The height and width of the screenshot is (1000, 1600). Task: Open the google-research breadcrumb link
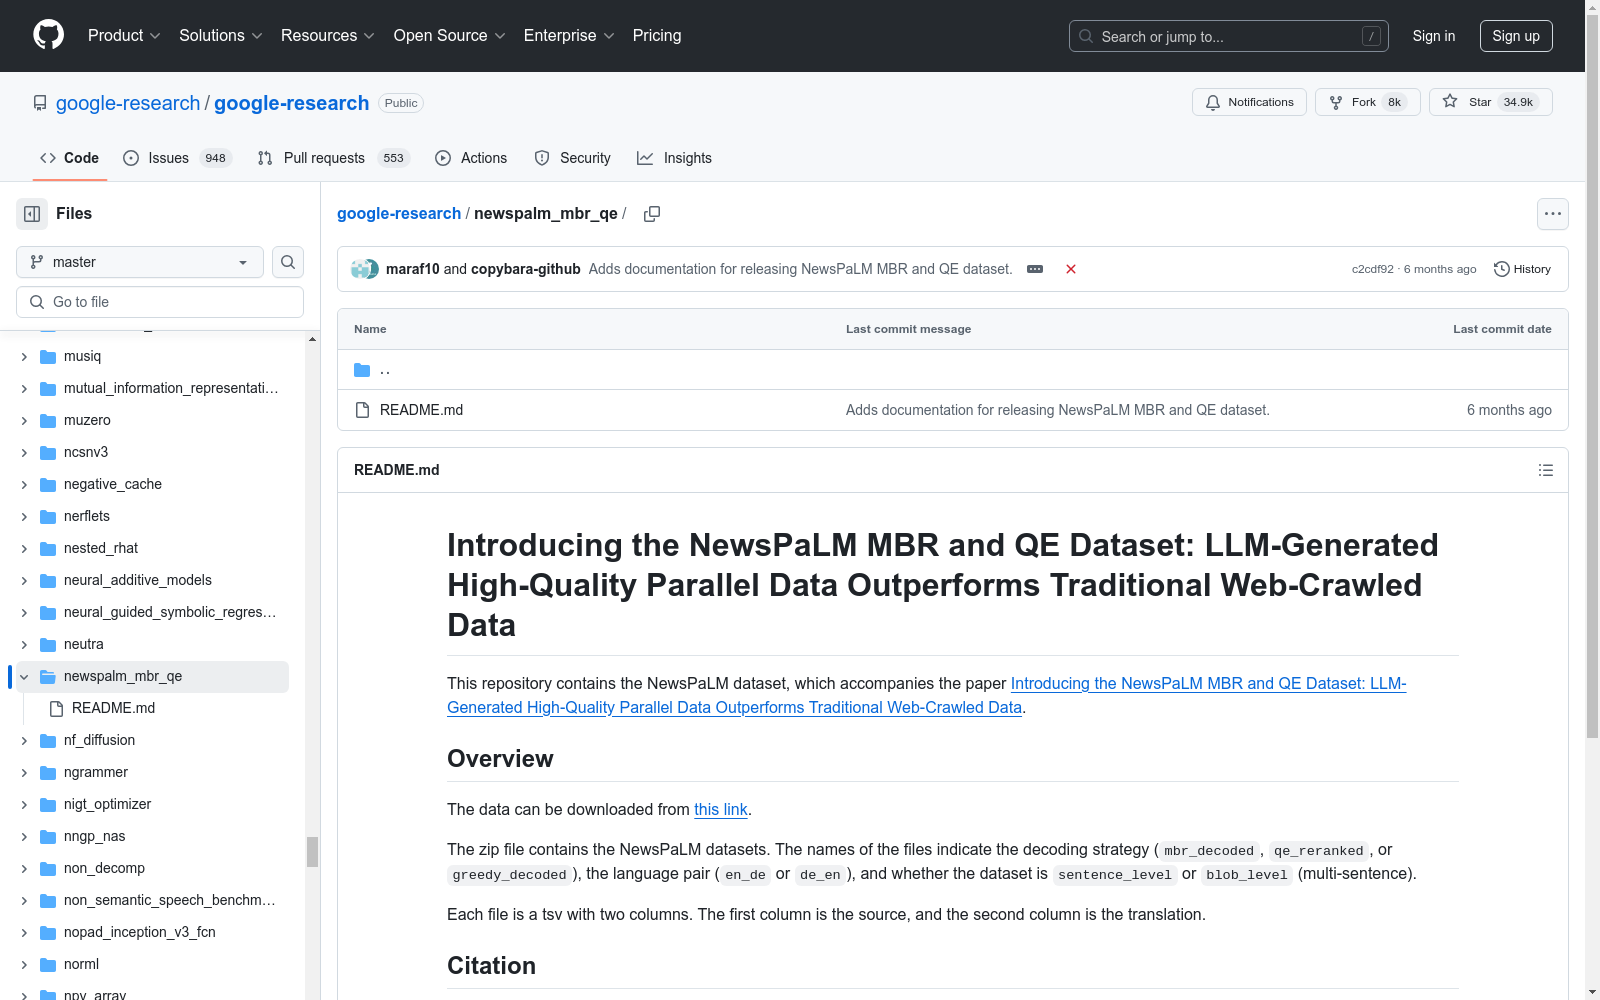click(399, 214)
